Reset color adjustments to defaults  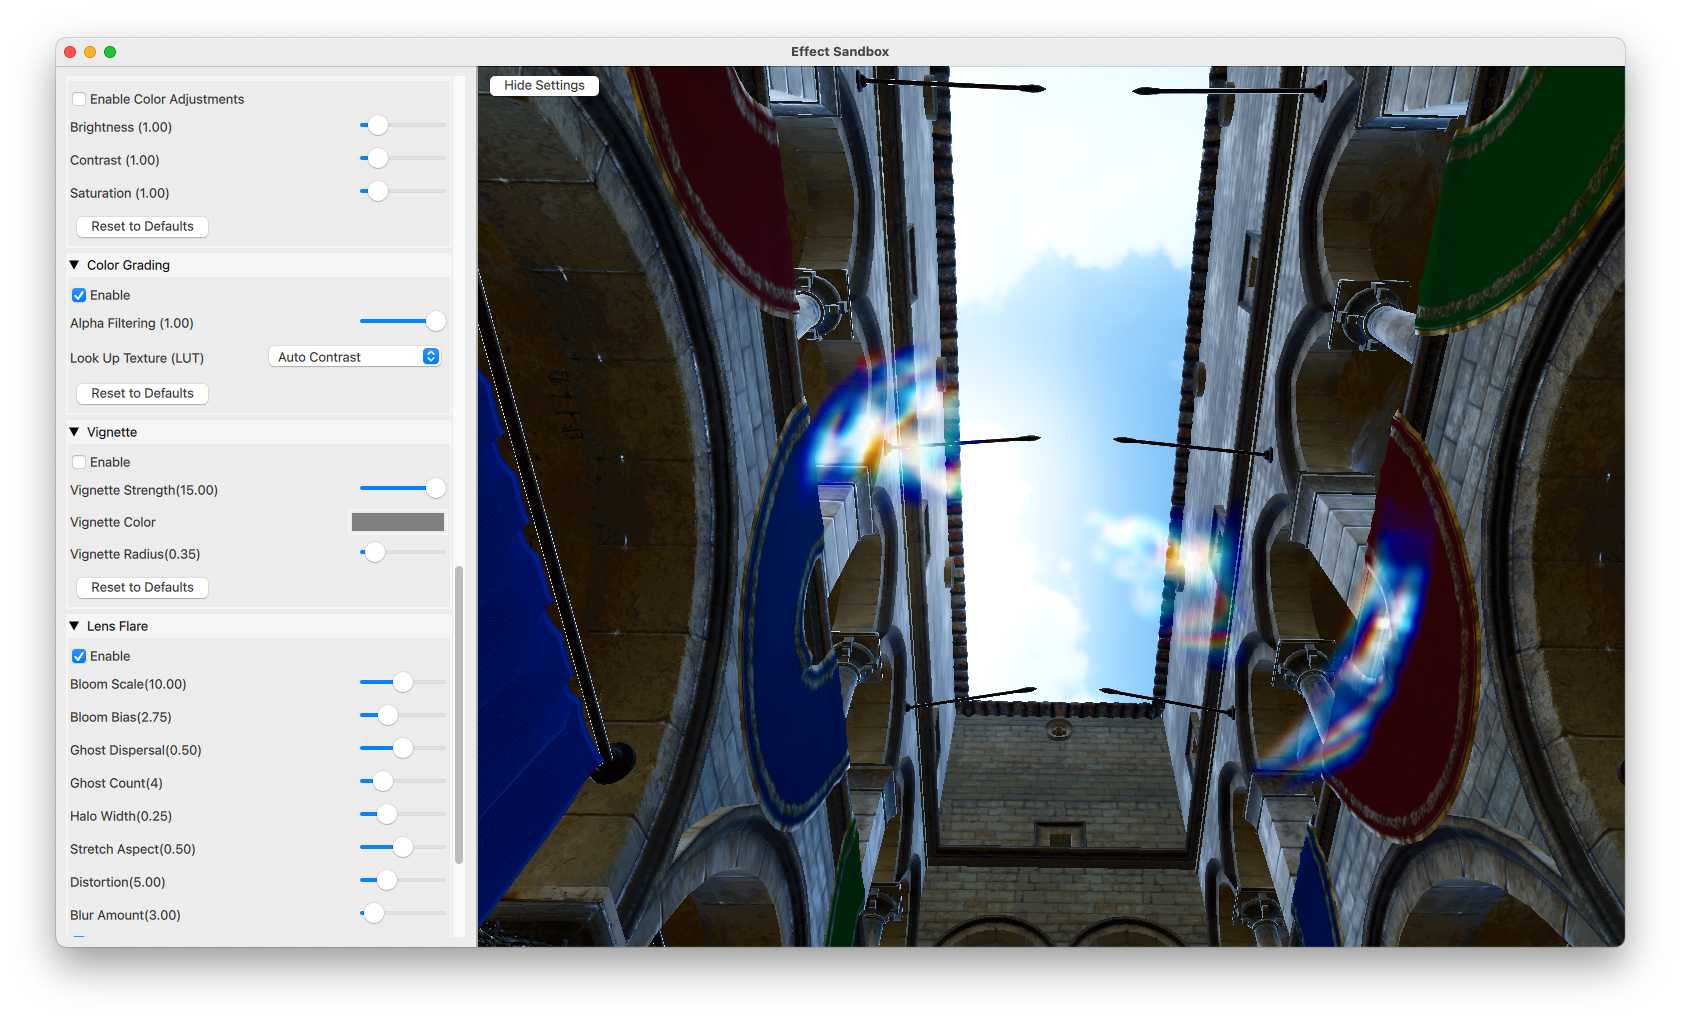(x=141, y=226)
